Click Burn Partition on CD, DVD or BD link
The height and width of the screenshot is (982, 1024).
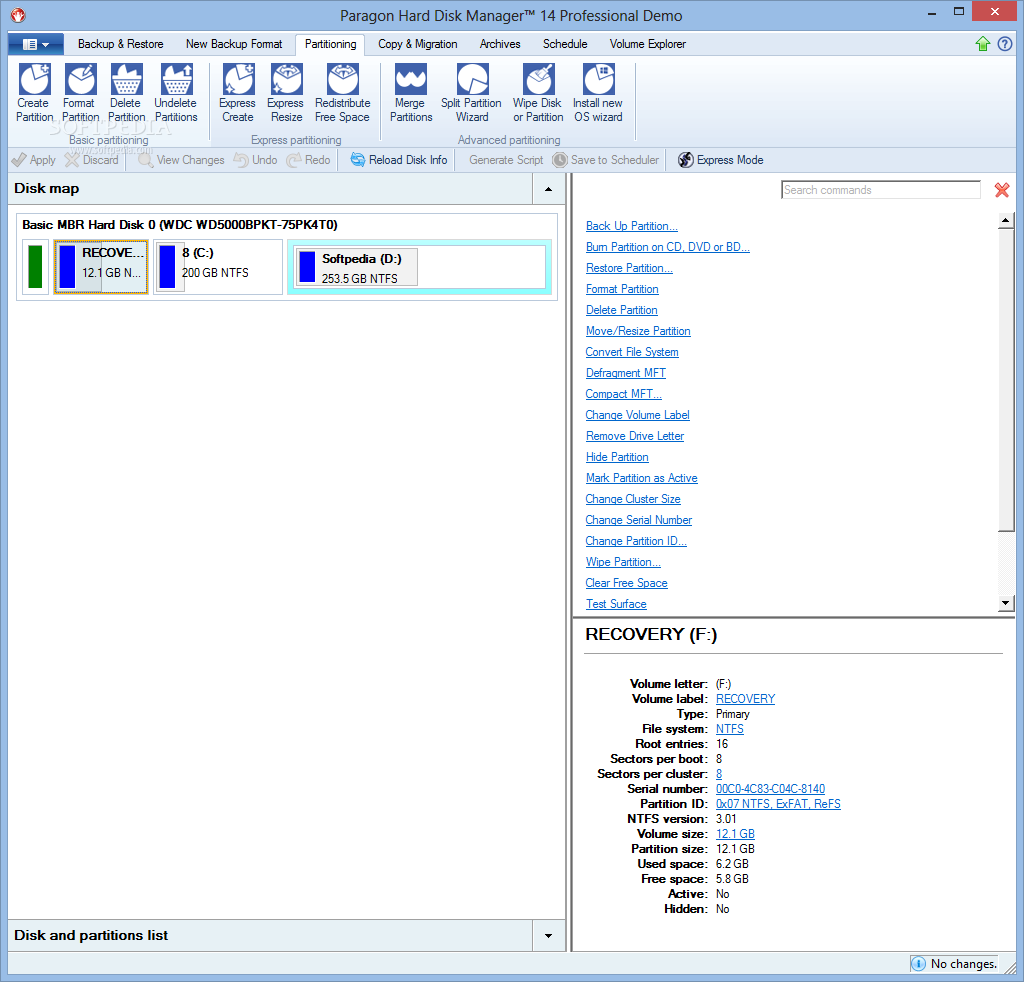[667, 247]
